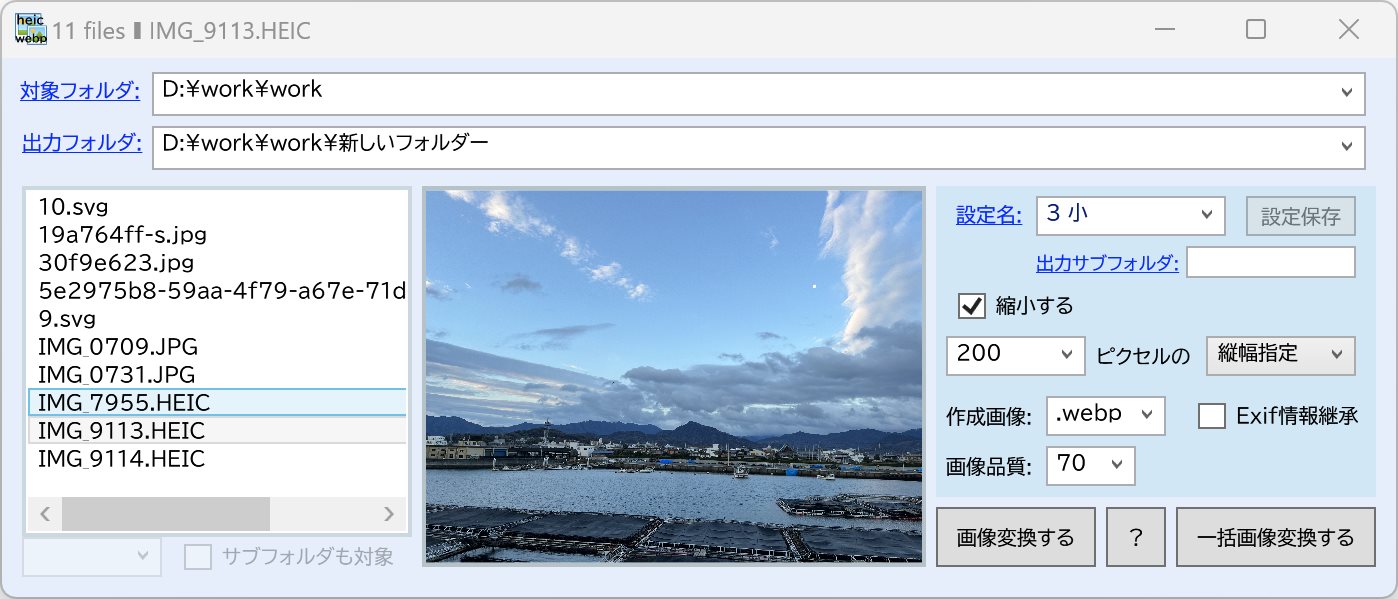Viewport: 1398px width, 599px height.
Task: Open the 出力フォルダ link
Action: tap(81, 143)
